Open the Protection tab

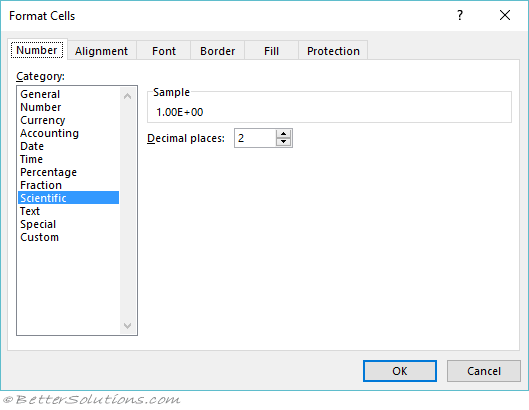[x=333, y=51]
